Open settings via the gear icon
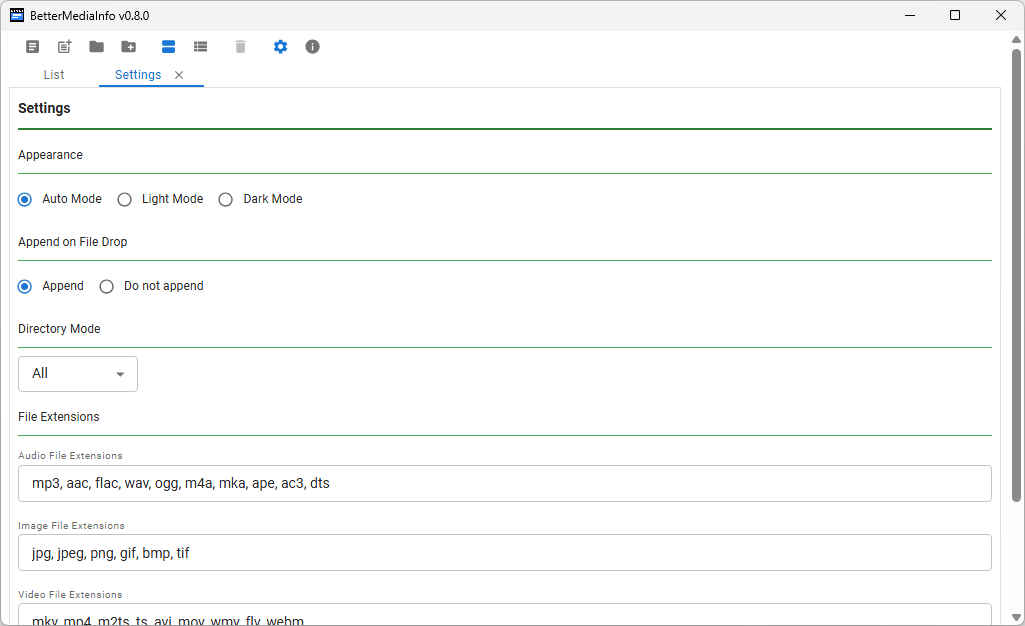This screenshot has width=1025, height=626. pyautogui.click(x=281, y=47)
